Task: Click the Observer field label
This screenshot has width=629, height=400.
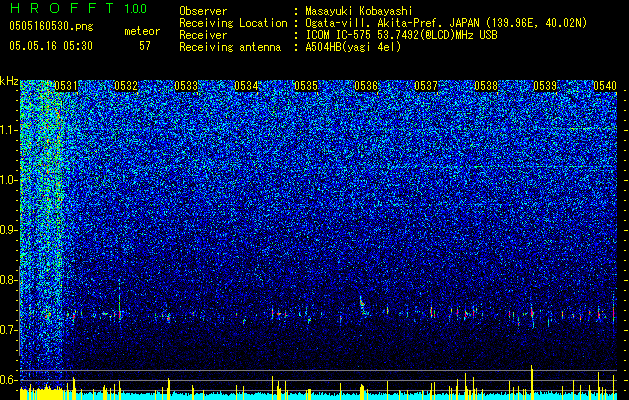Action: [x=203, y=11]
